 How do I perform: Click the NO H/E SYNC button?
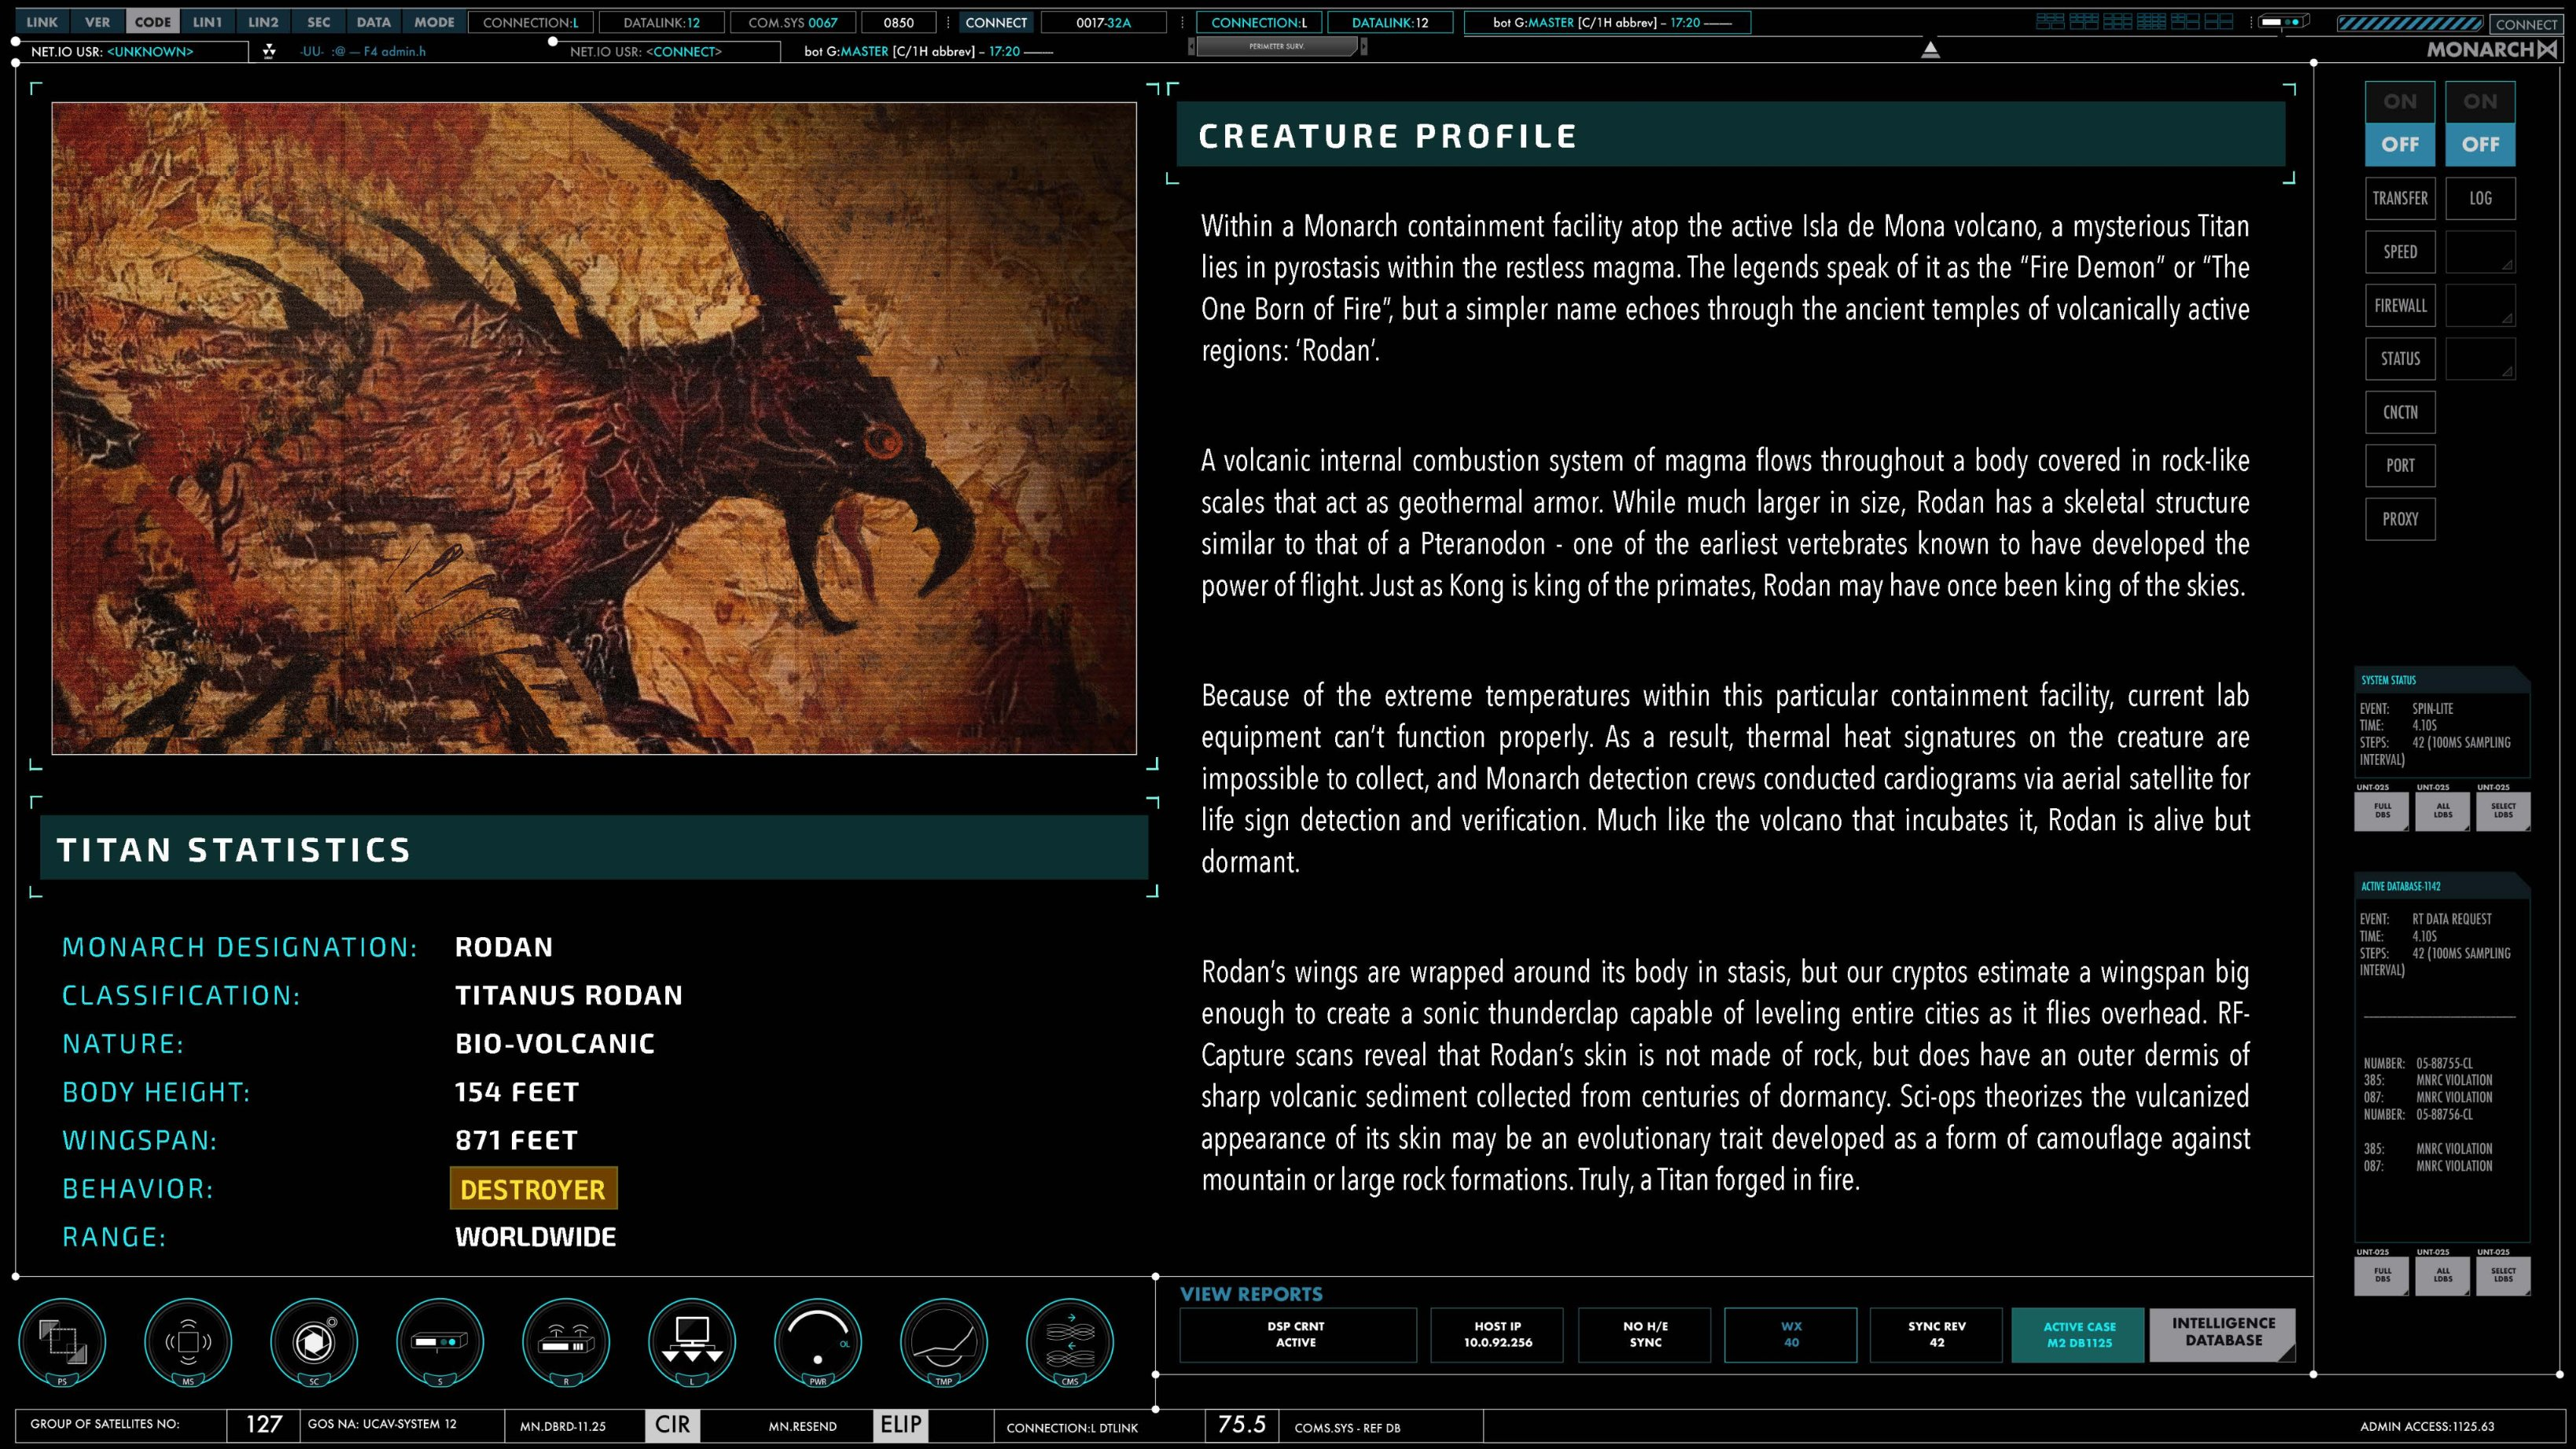click(x=1645, y=1335)
